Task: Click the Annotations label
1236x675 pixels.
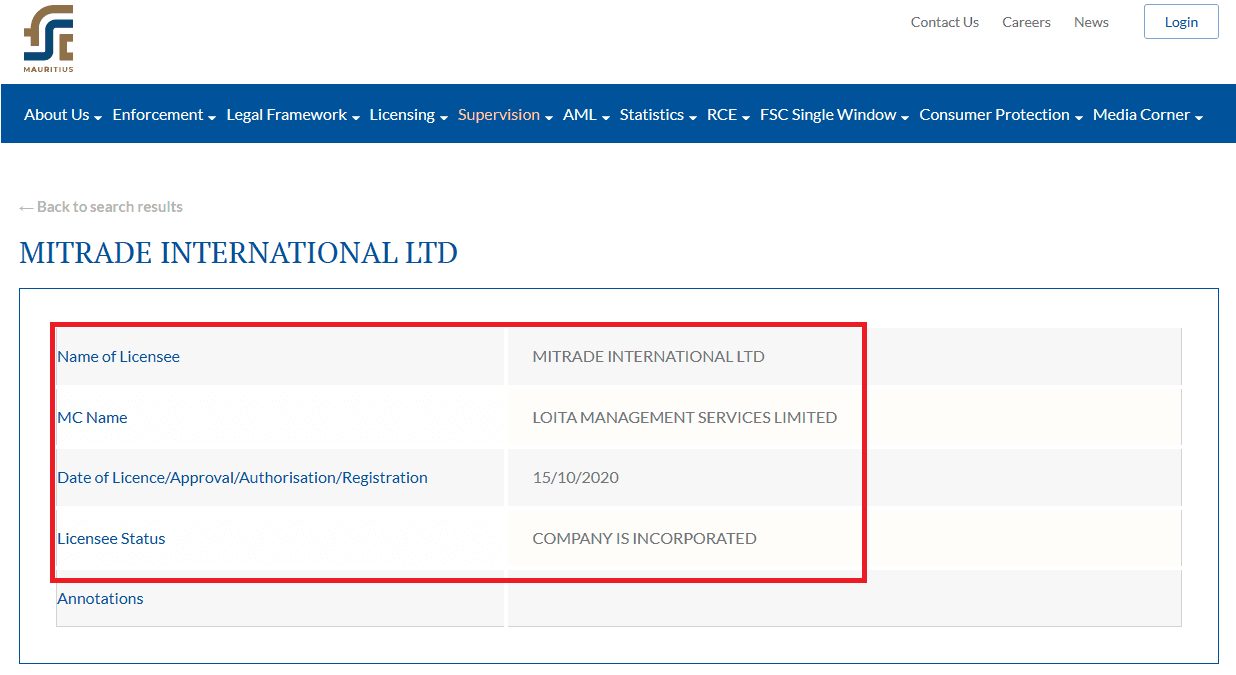Action: [100, 599]
